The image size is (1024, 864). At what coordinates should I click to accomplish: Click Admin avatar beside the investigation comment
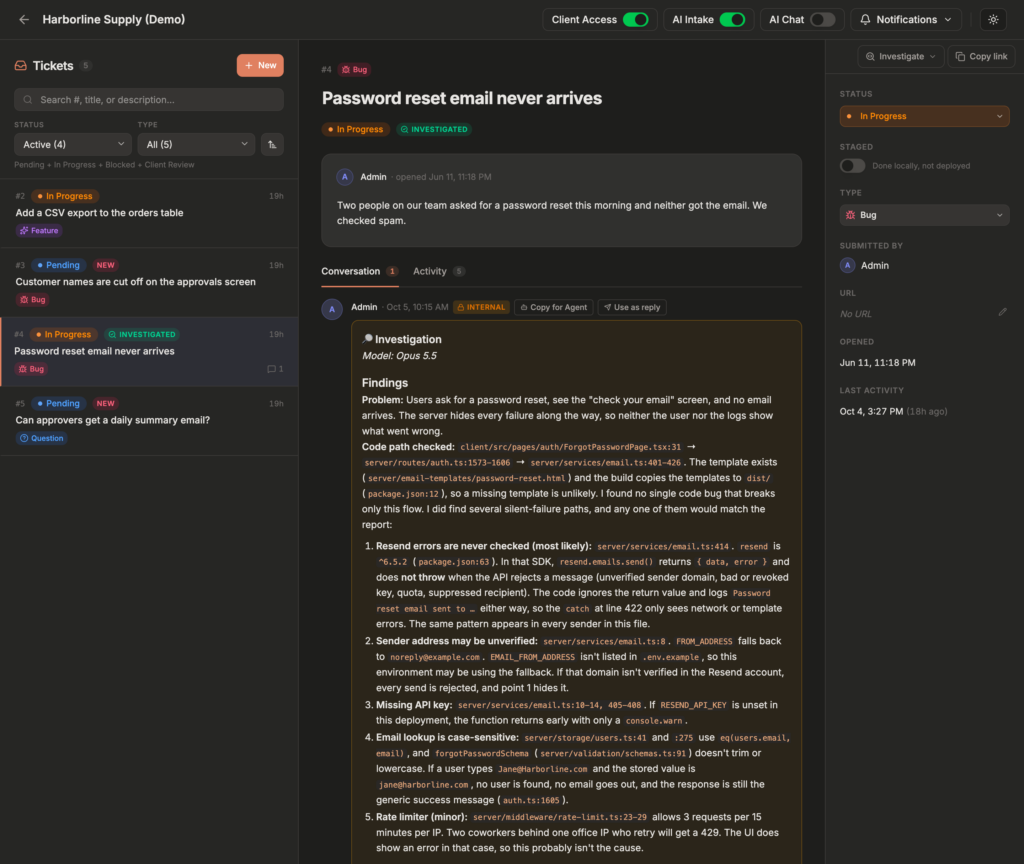[332, 309]
